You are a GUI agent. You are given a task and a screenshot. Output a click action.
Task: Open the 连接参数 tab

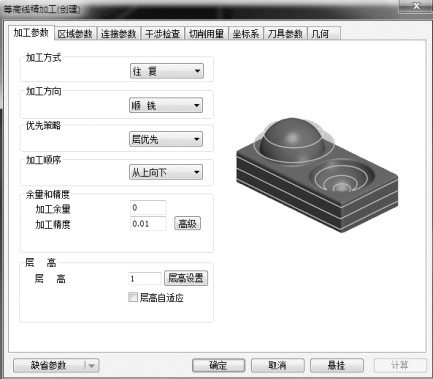[x=119, y=34]
